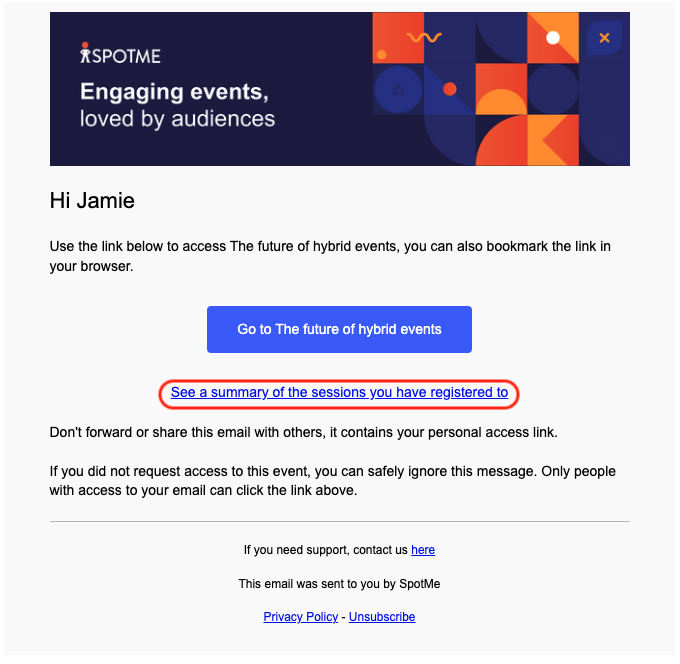Click the red-orange dot on the blue tile

pyautogui.click(x=450, y=89)
